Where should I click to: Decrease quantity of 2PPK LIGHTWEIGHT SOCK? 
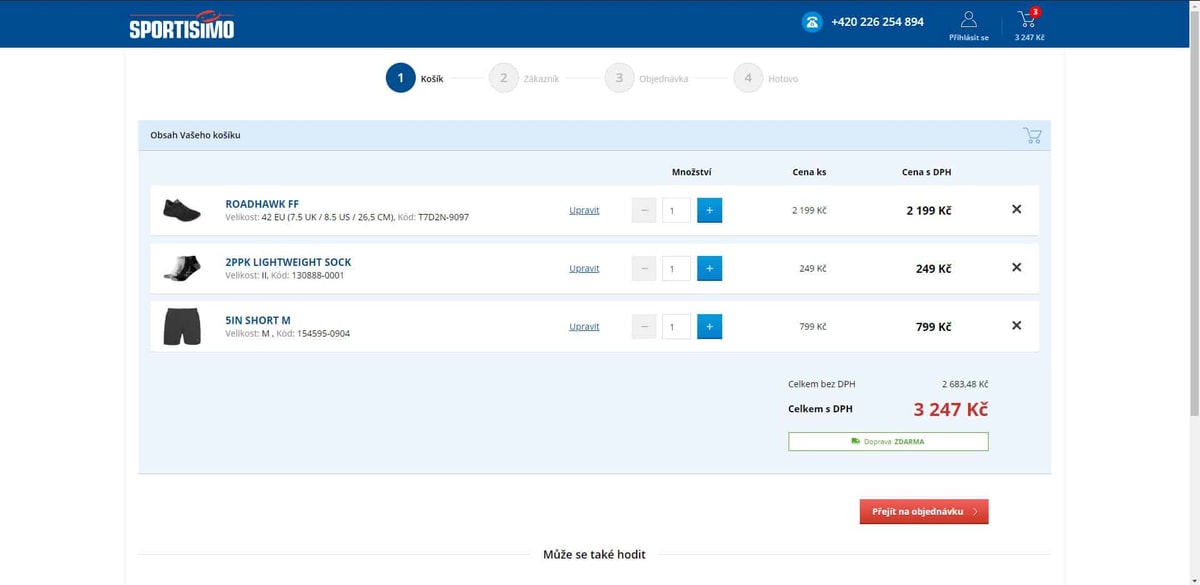click(645, 268)
